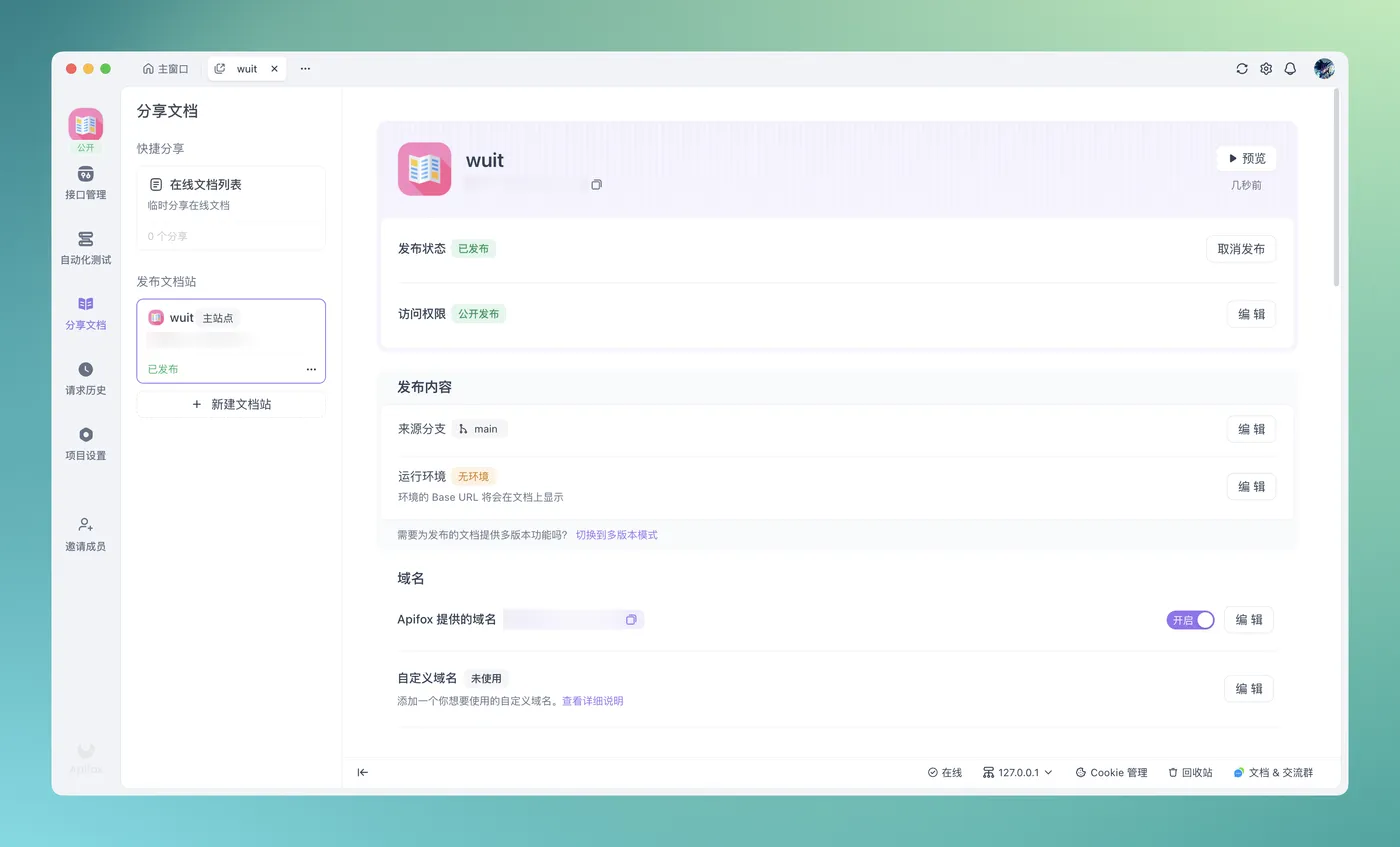Click the 在线 status in status bar
This screenshot has width=1400, height=847.
coord(944,772)
